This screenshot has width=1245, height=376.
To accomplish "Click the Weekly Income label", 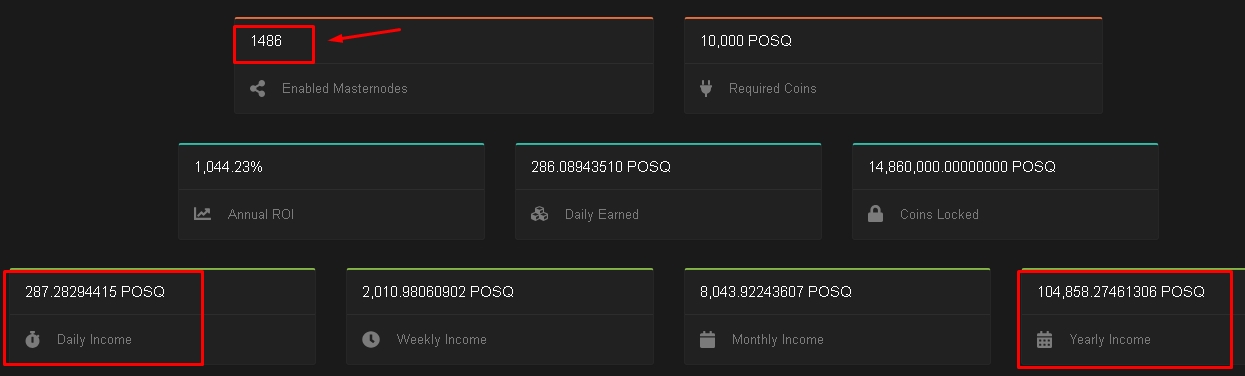I will pyautogui.click(x=442, y=340).
